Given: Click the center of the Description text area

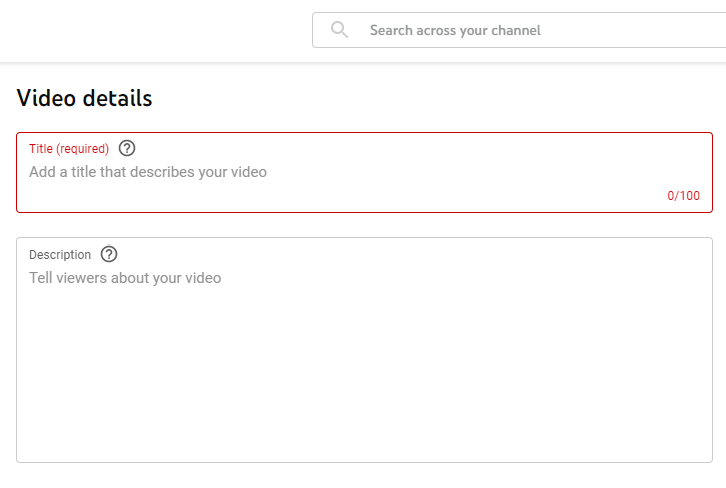Looking at the screenshot, I should (364, 350).
